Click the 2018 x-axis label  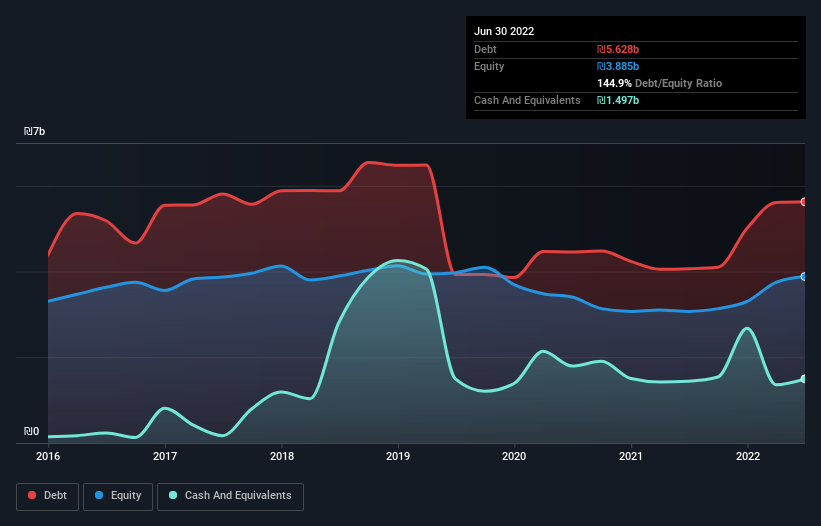[282, 456]
